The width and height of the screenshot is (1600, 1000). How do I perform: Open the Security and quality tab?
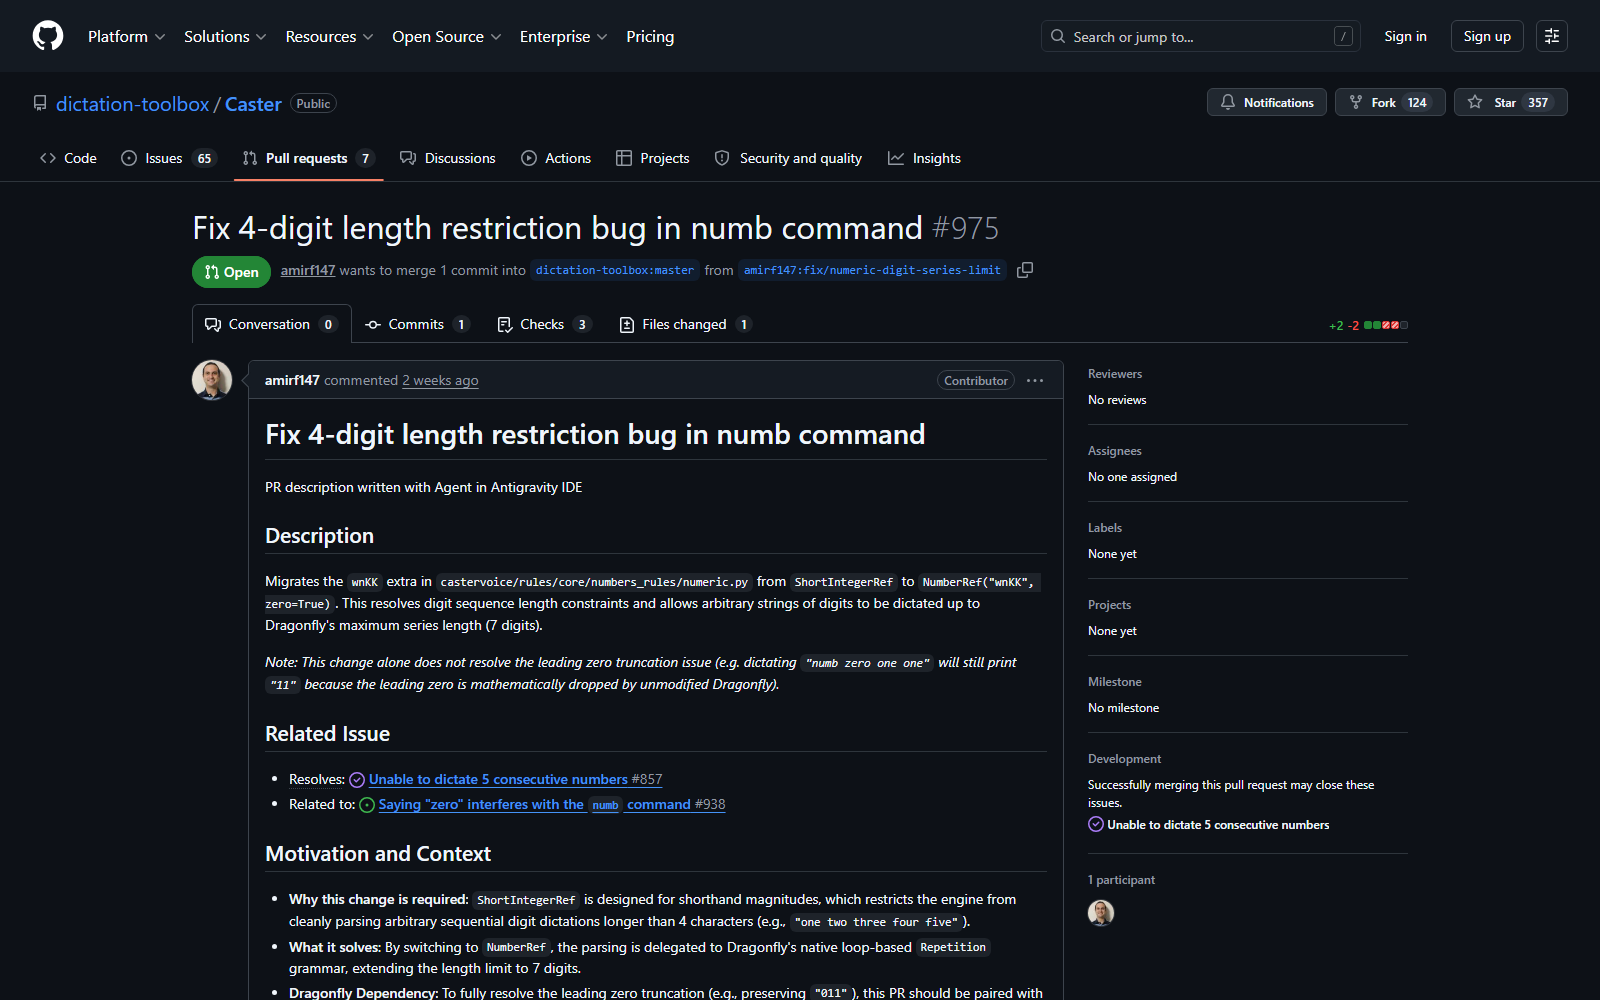coord(788,158)
